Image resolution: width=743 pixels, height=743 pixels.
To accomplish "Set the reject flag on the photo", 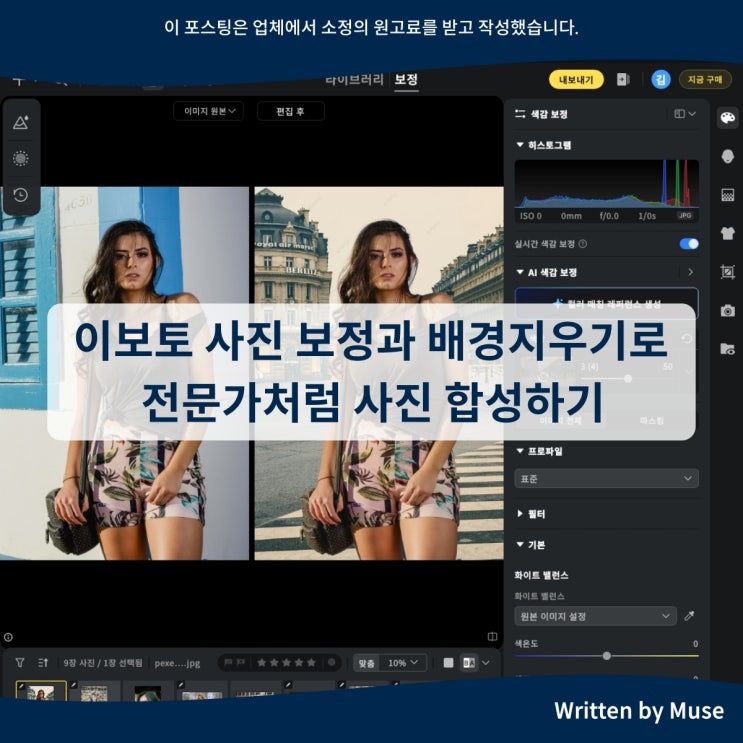I will 240,662.
